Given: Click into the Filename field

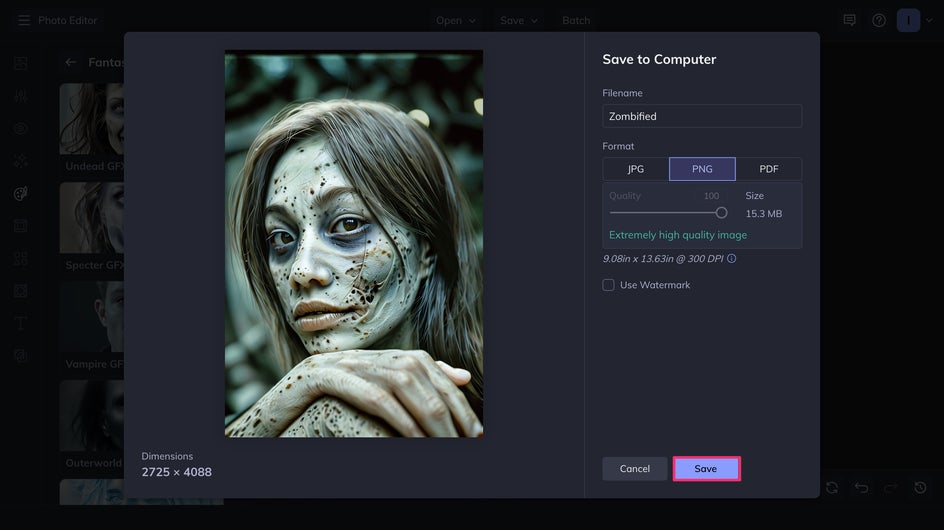Looking at the screenshot, I should (702, 116).
